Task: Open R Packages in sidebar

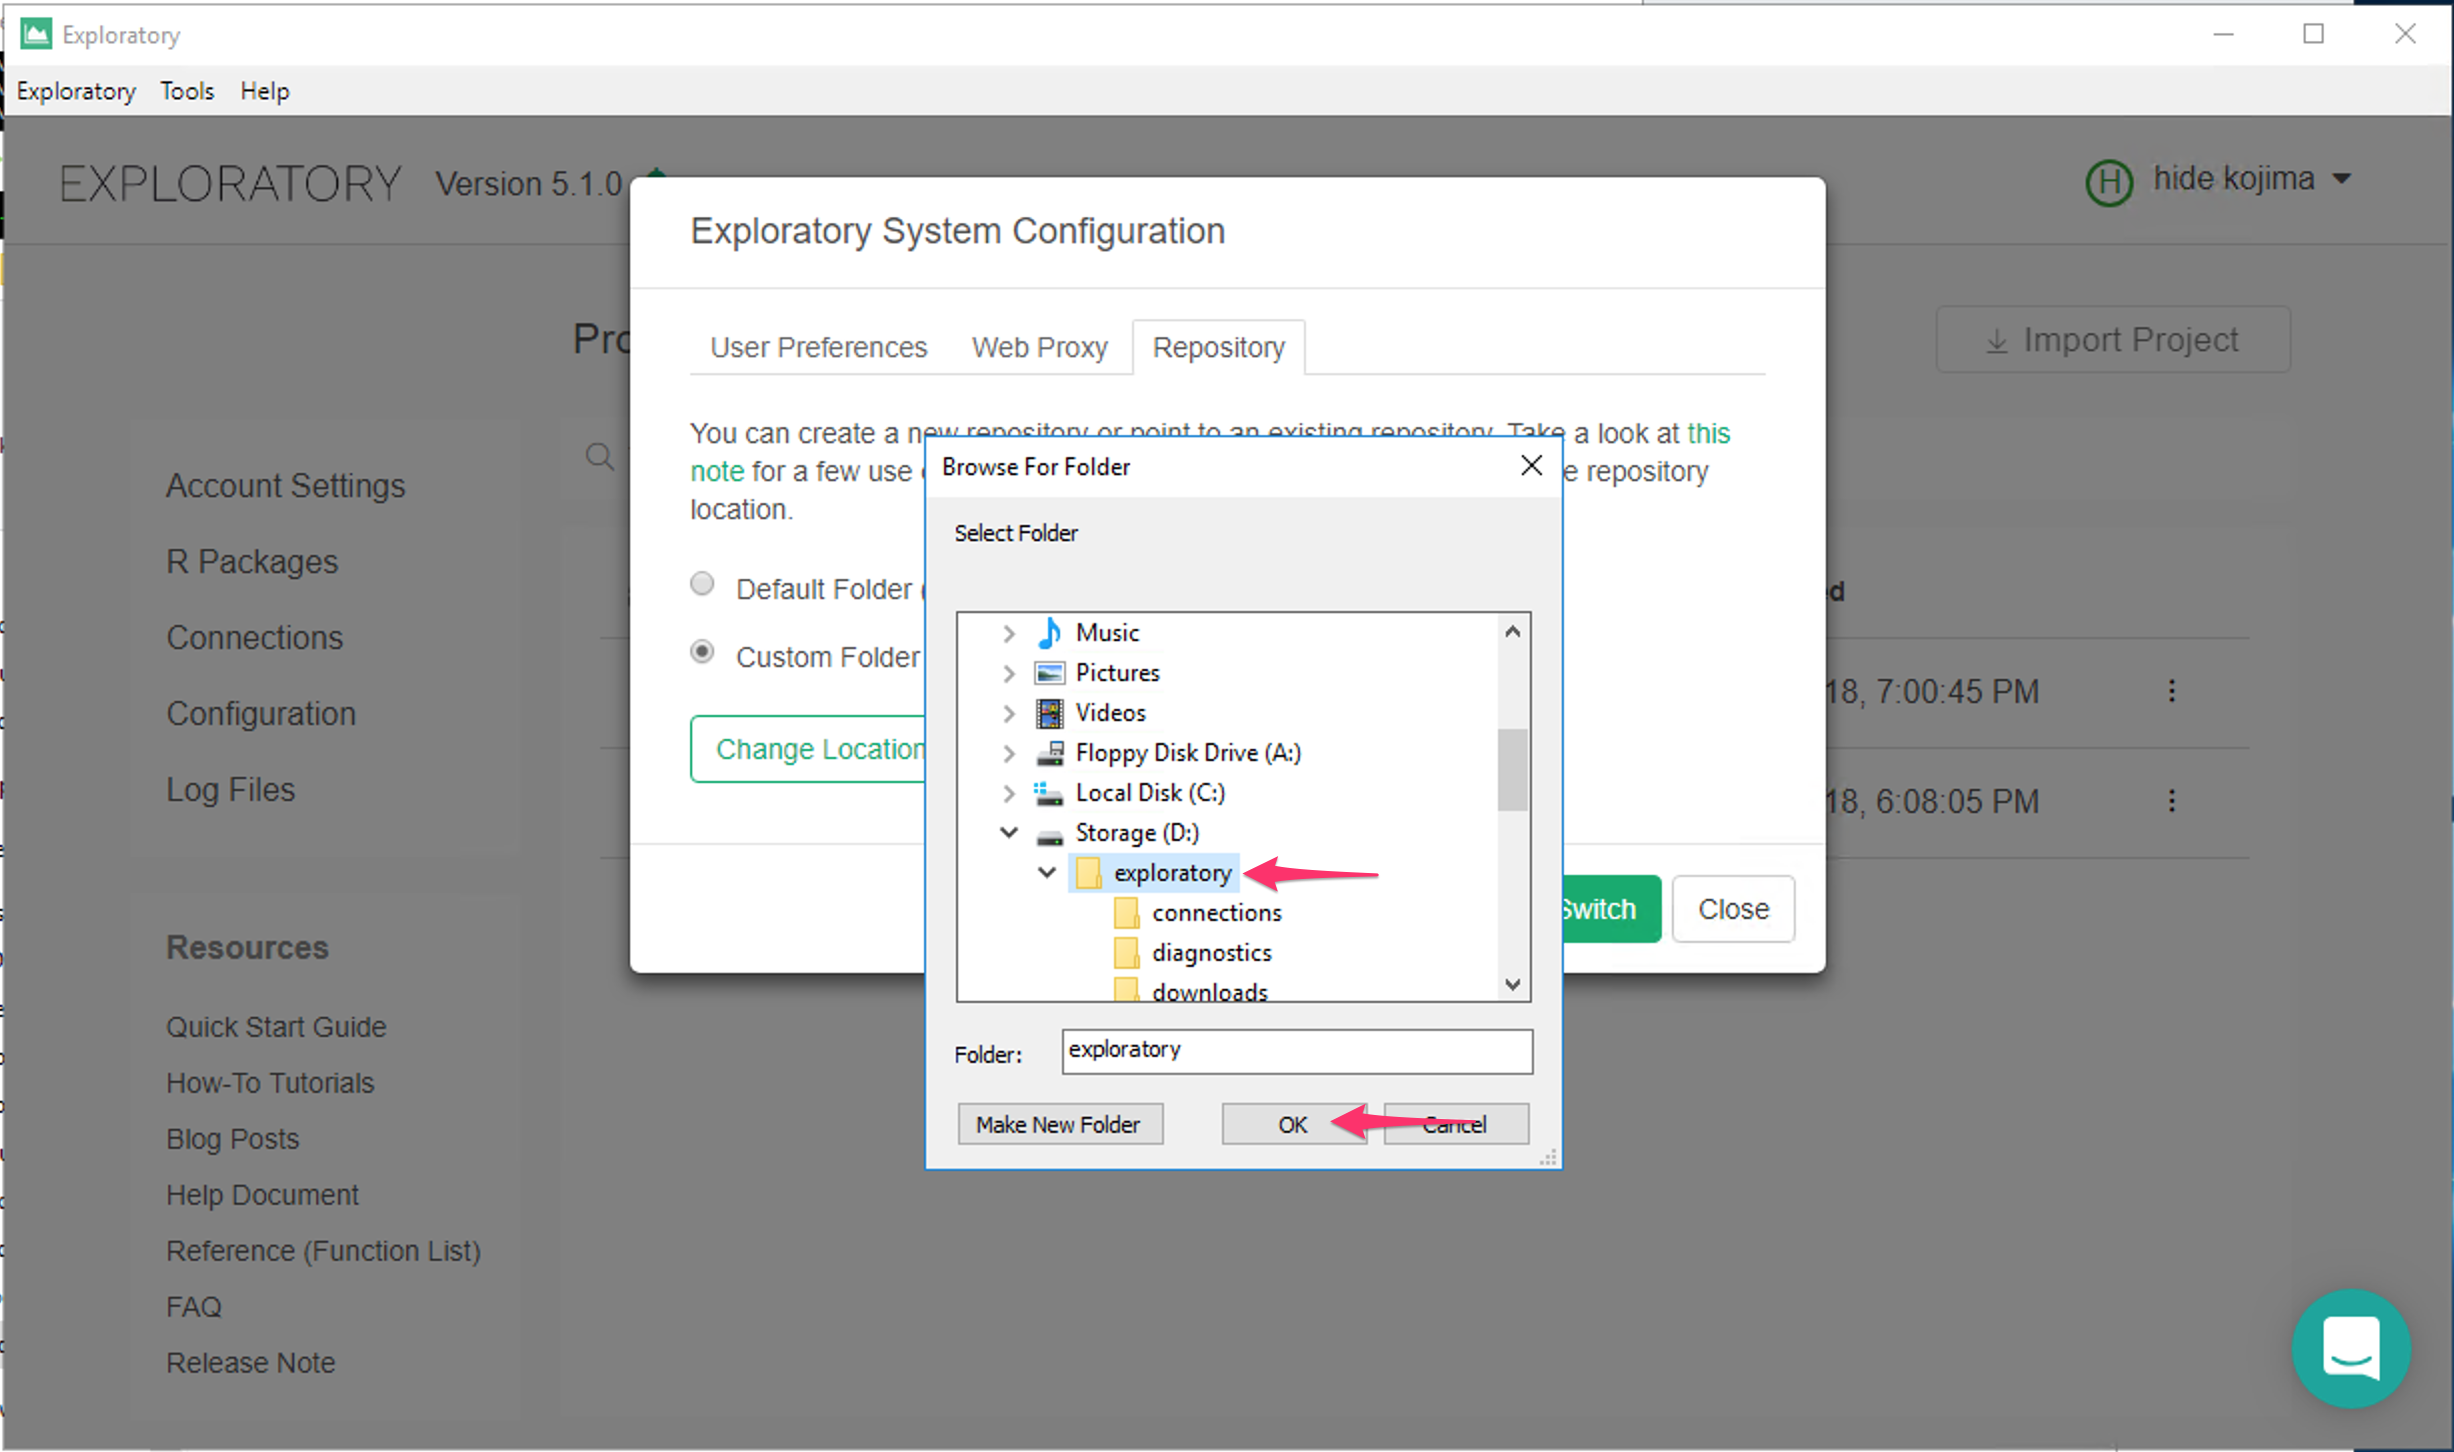Action: point(252,562)
